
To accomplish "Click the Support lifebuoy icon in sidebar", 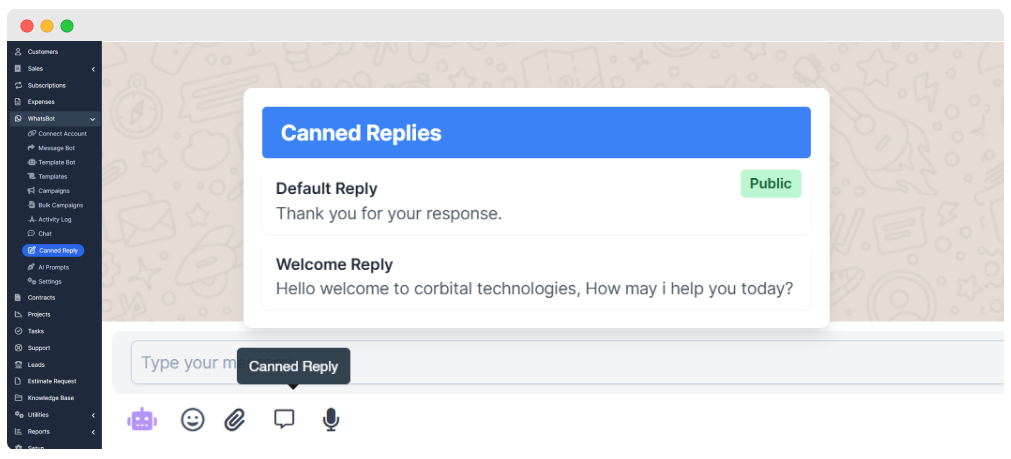I will pyautogui.click(x=18, y=348).
